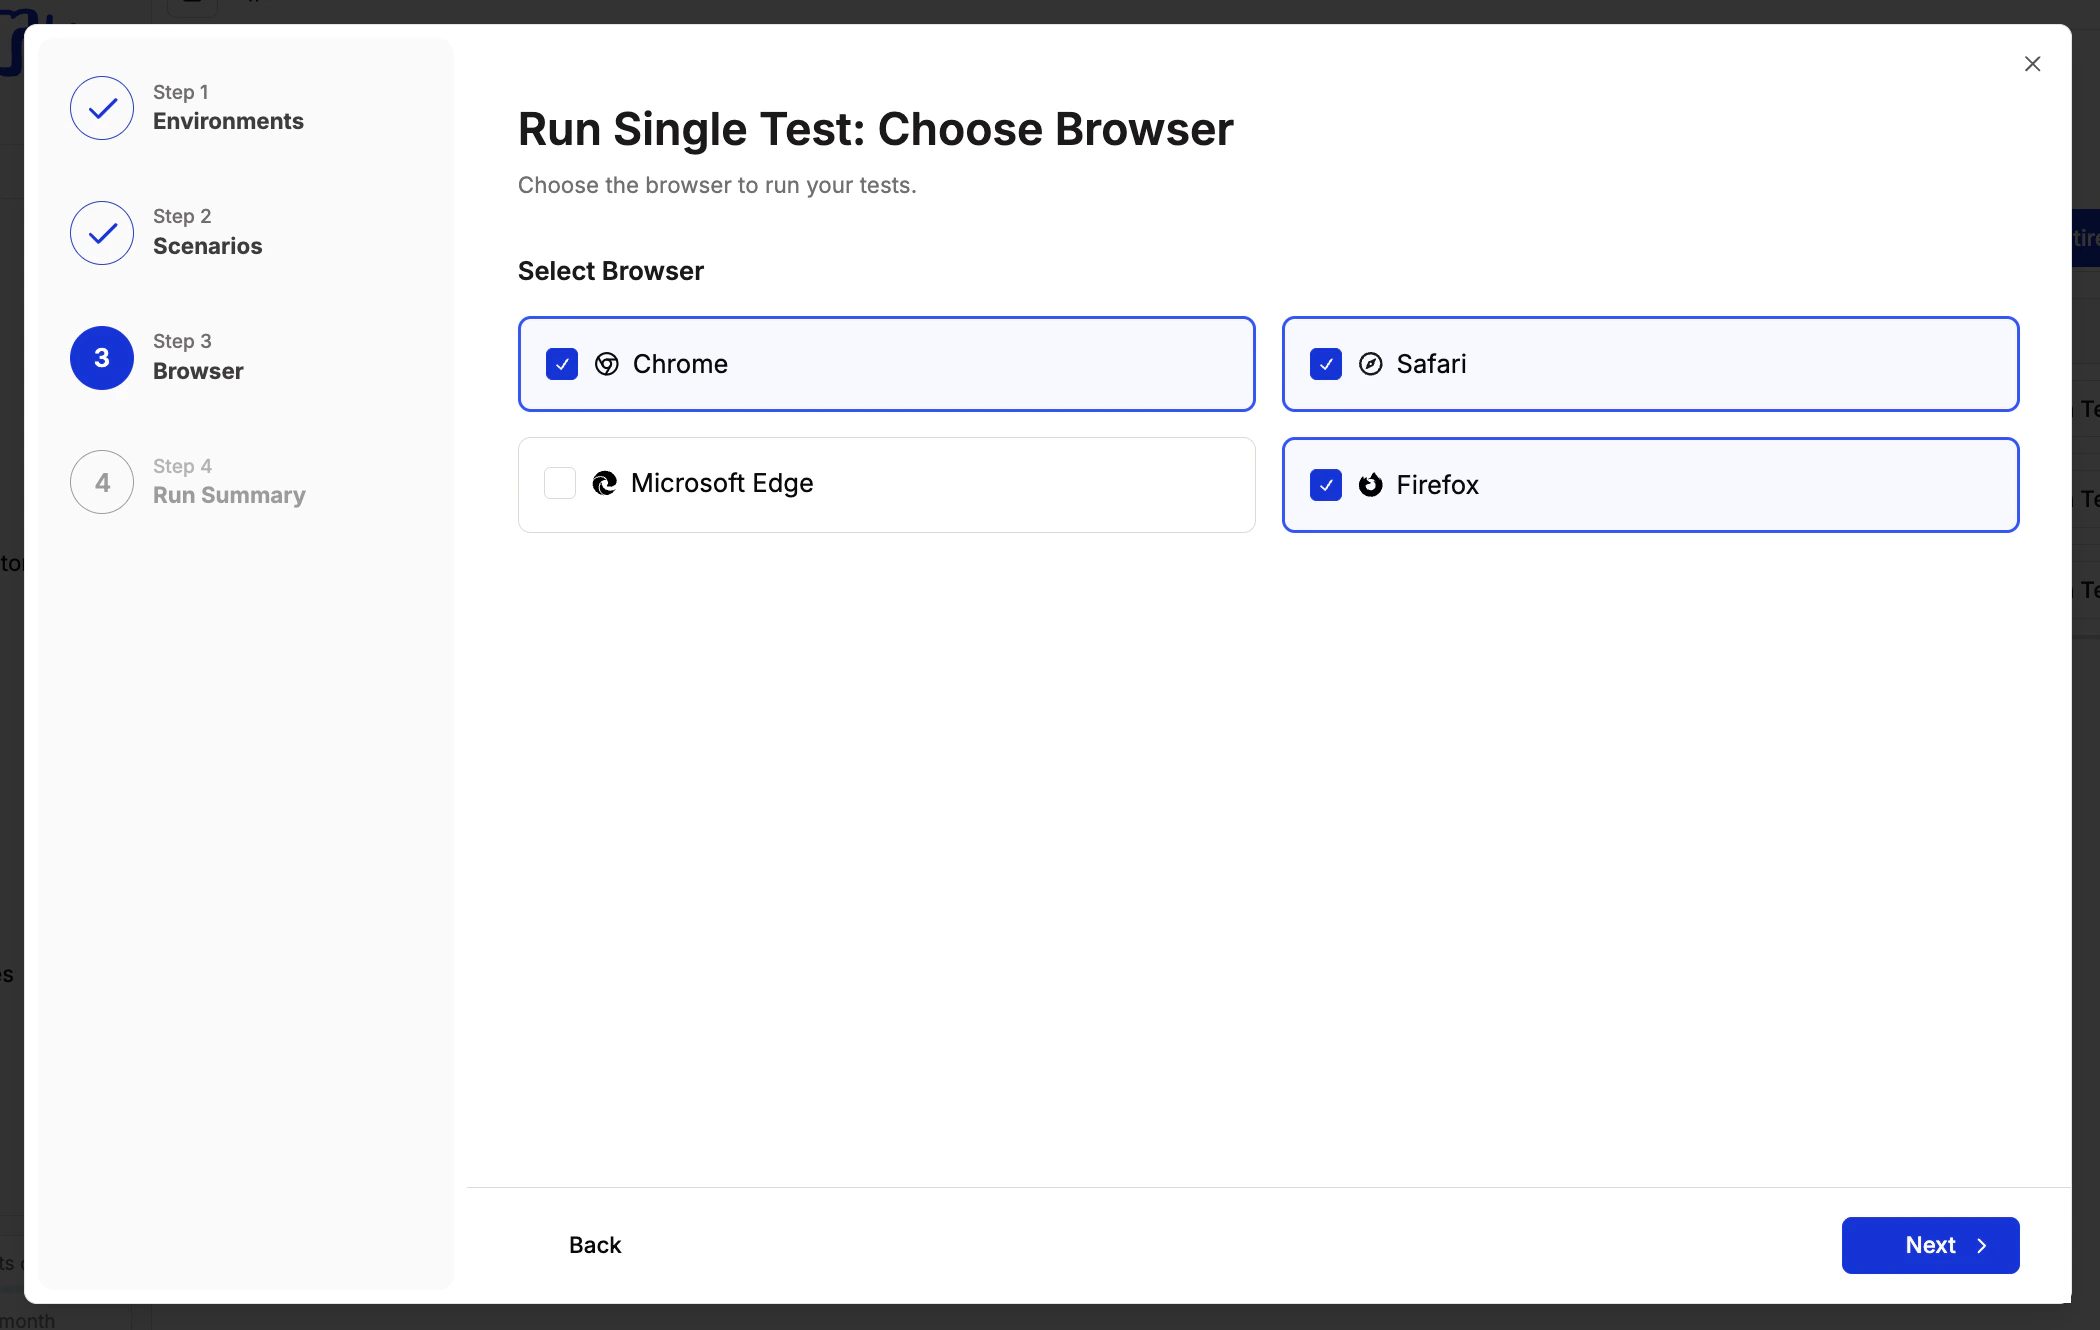Click the Safari compass icon
The width and height of the screenshot is (2100, 1330).
tap(1370, 364)
